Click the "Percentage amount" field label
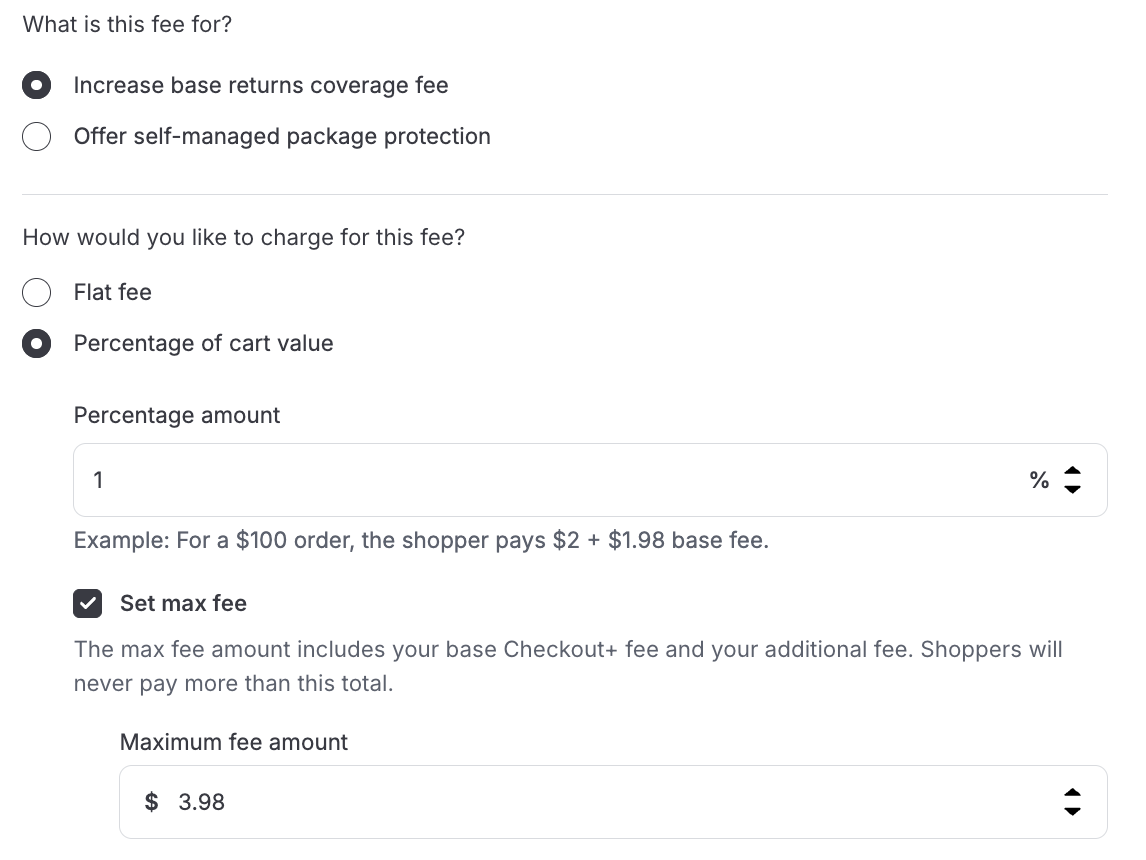Image resolution: width=1146 pixels, height=860 pixels. coord(177,416)
